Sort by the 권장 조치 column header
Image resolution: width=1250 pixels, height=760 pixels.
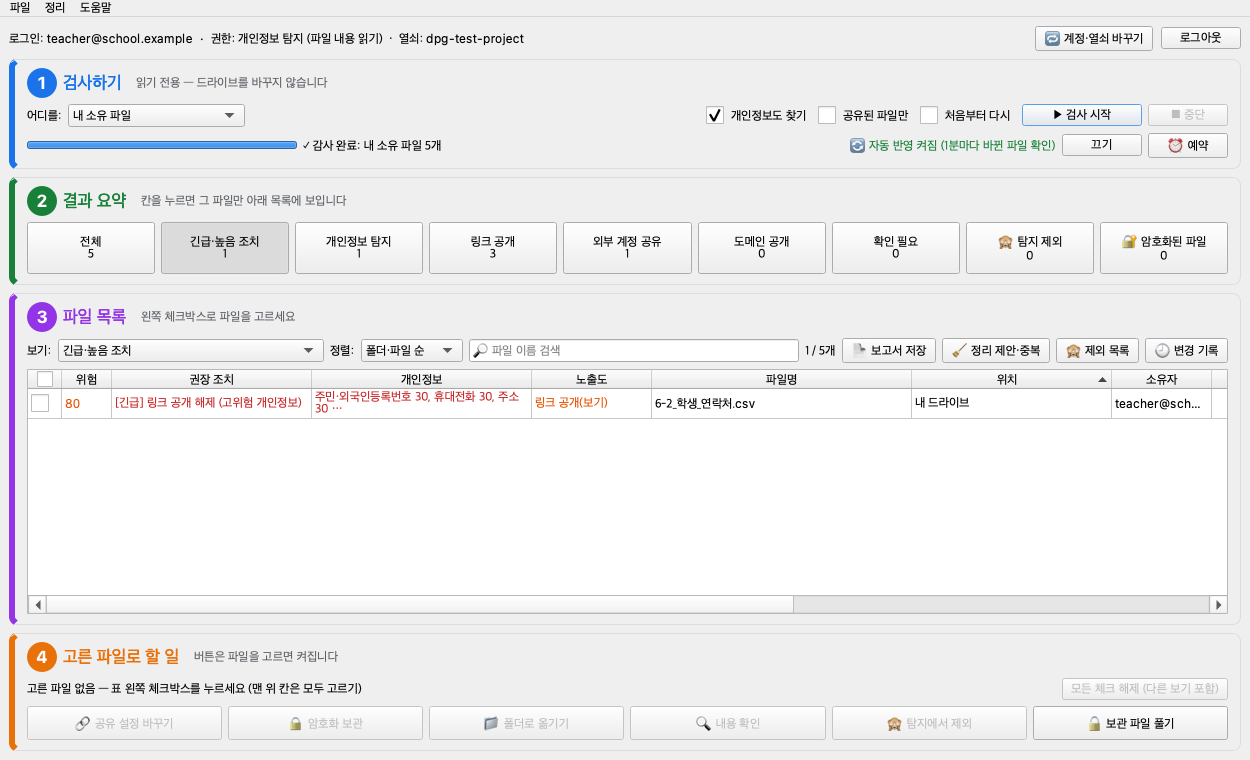coord(212,379)
